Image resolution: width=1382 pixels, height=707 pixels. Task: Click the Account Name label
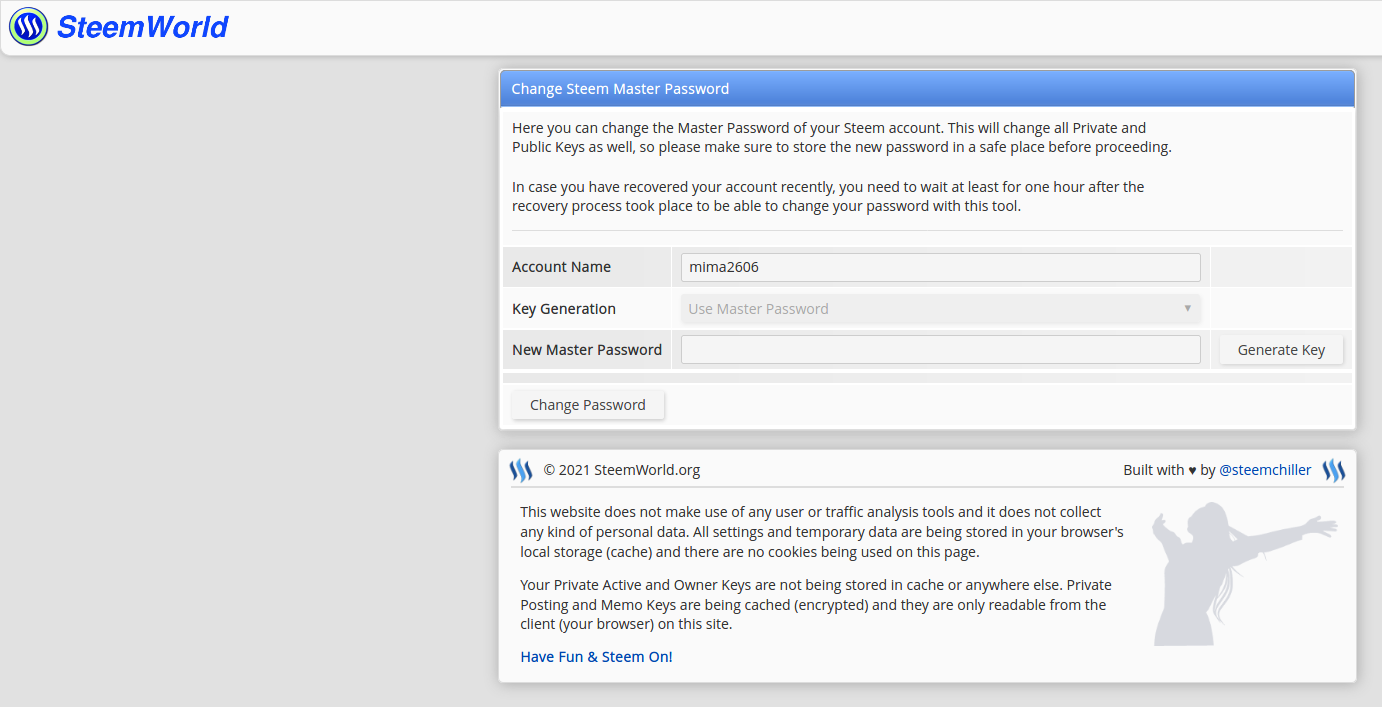[x=561, y=267]
